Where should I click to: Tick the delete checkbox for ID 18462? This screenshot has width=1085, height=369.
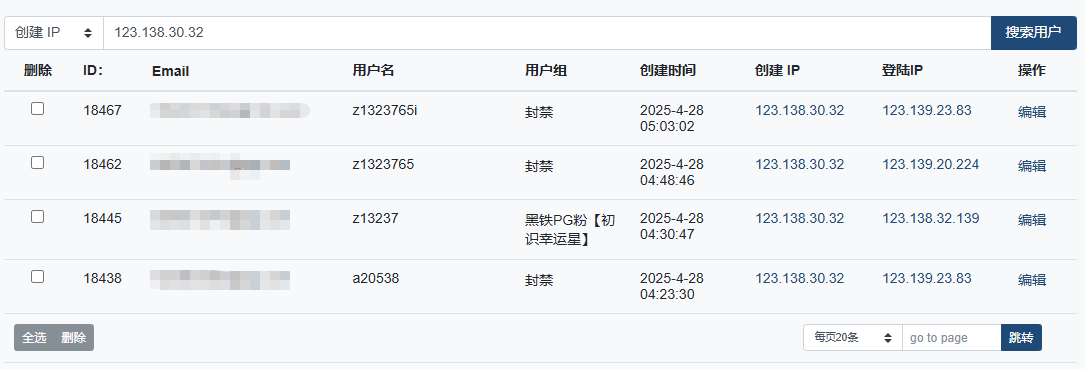tap(37, 162)
